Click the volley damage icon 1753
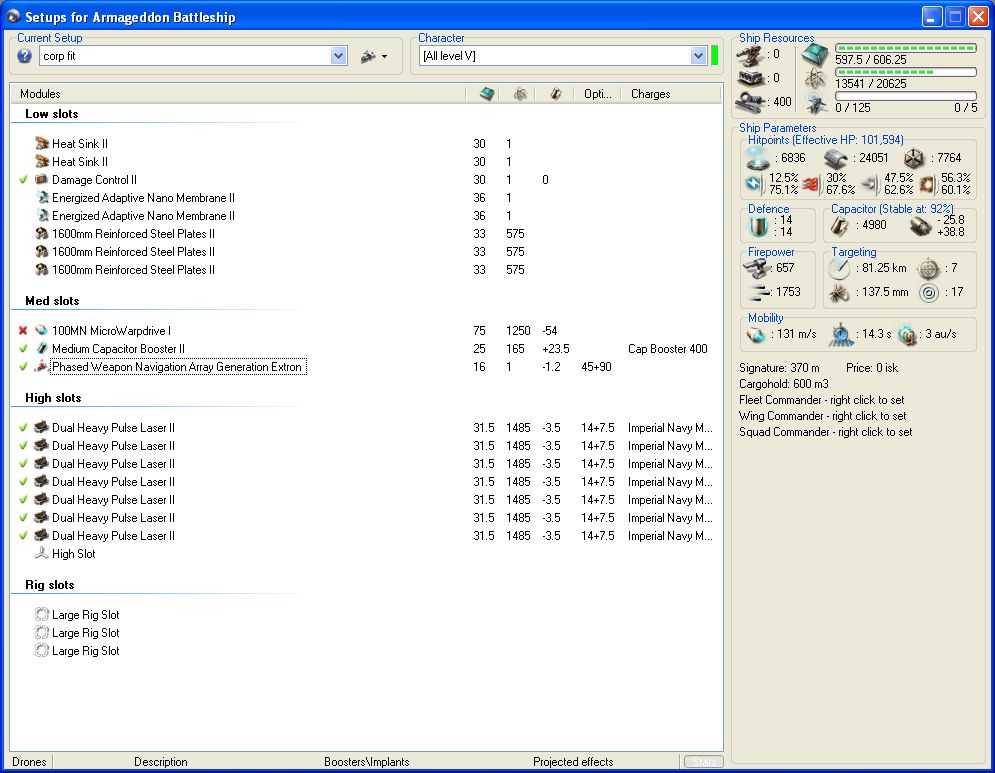 tap(760, 292)
